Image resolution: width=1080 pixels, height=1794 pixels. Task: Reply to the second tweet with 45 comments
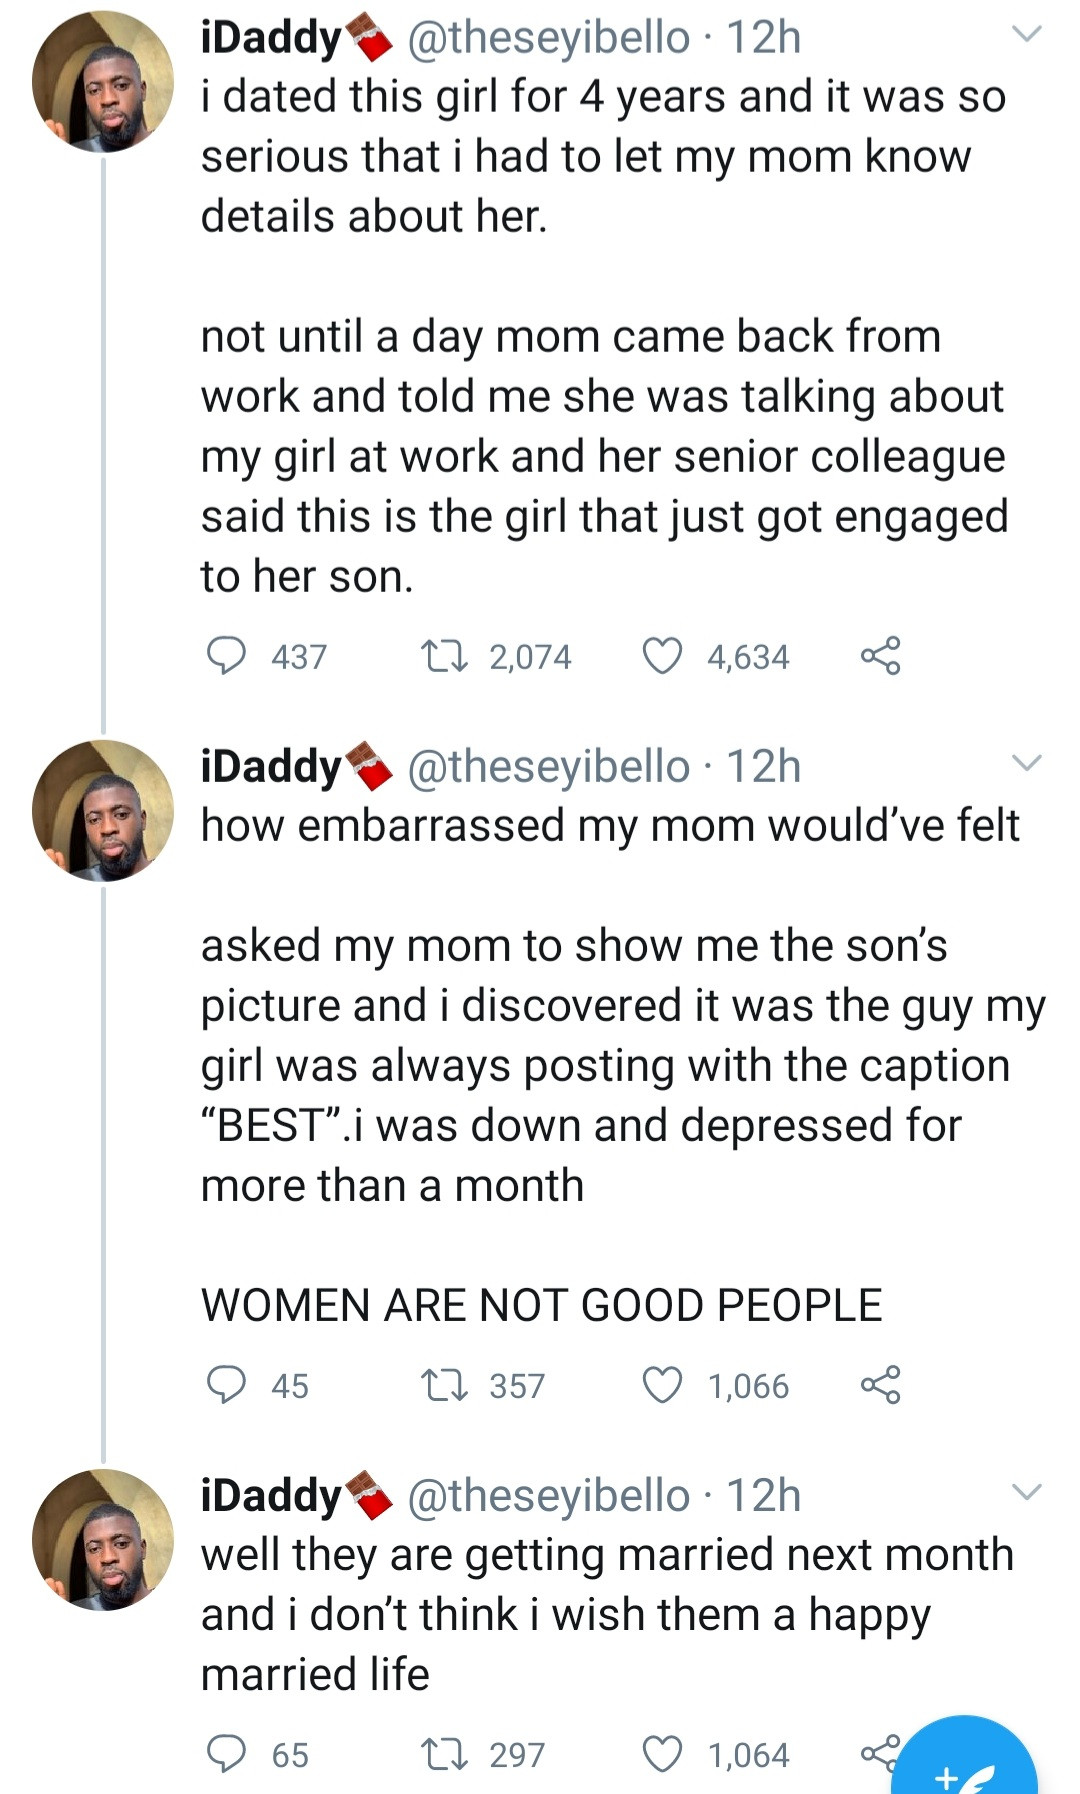[227, 1385]
